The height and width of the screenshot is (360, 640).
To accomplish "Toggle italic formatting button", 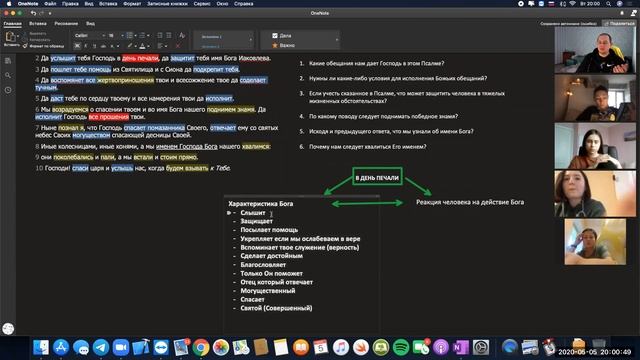I will [86, 46].
